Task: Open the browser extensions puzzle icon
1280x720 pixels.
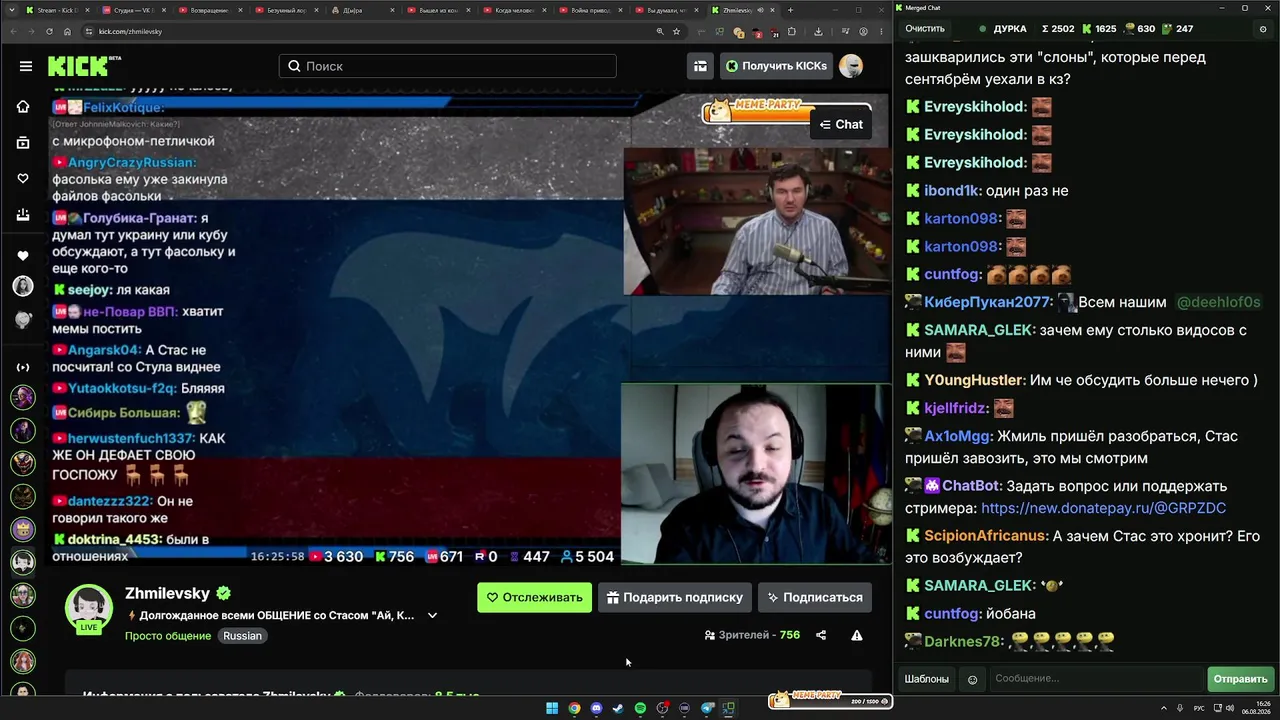Action: 792,31
